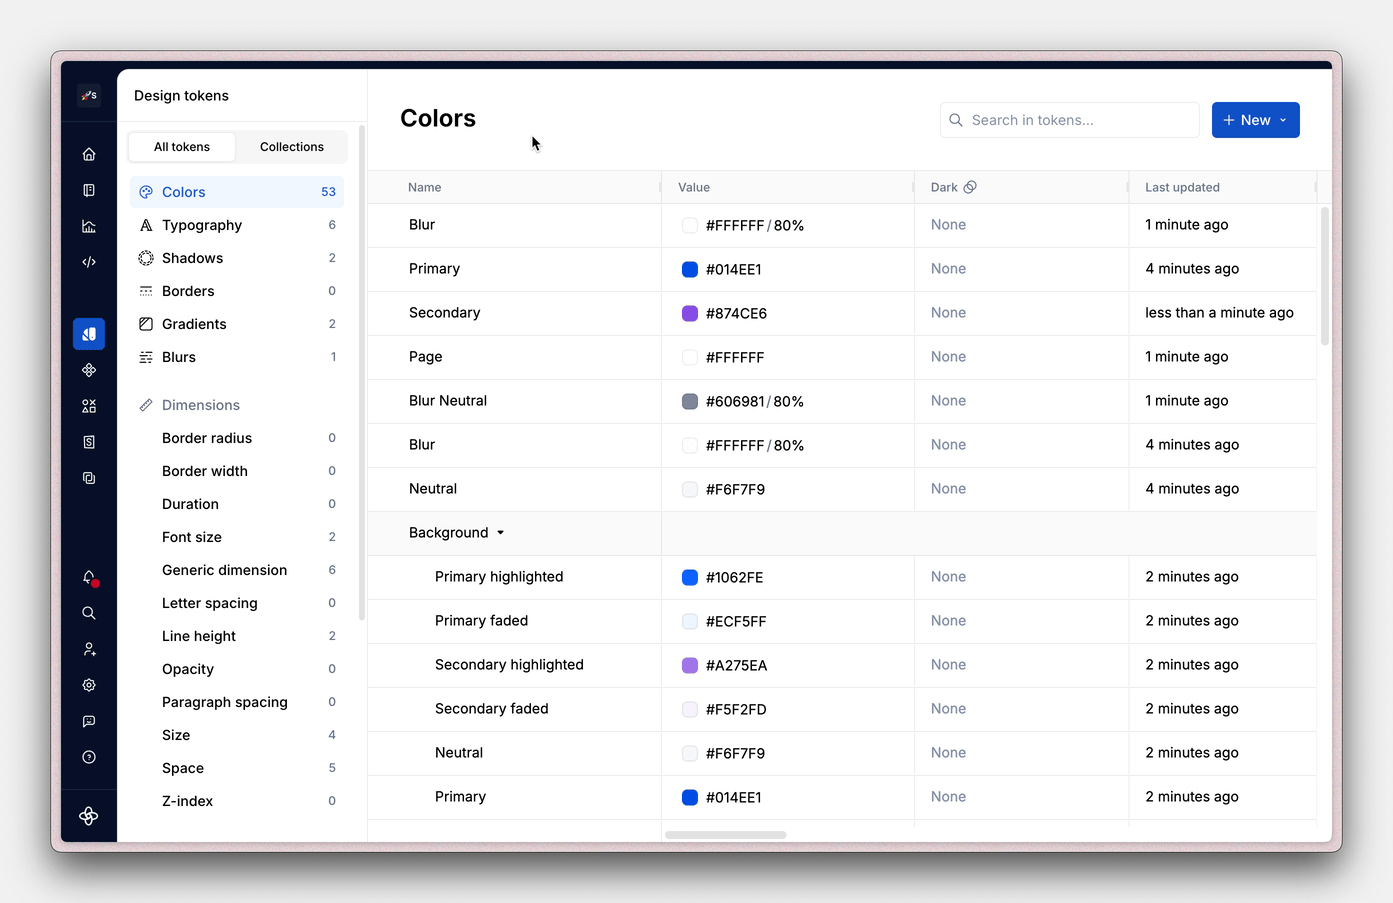Collapse the Background group caret
The width and height of the screenshot is (1393, 903).
(x=501, y=533)
